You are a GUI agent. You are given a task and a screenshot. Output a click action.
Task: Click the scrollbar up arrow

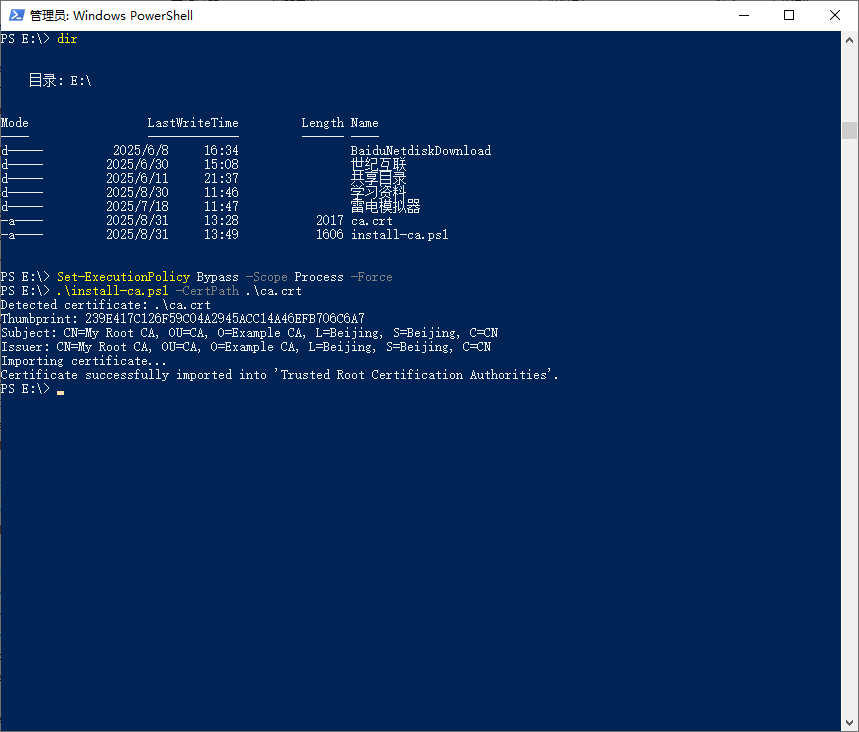click(x=850, y=39)
